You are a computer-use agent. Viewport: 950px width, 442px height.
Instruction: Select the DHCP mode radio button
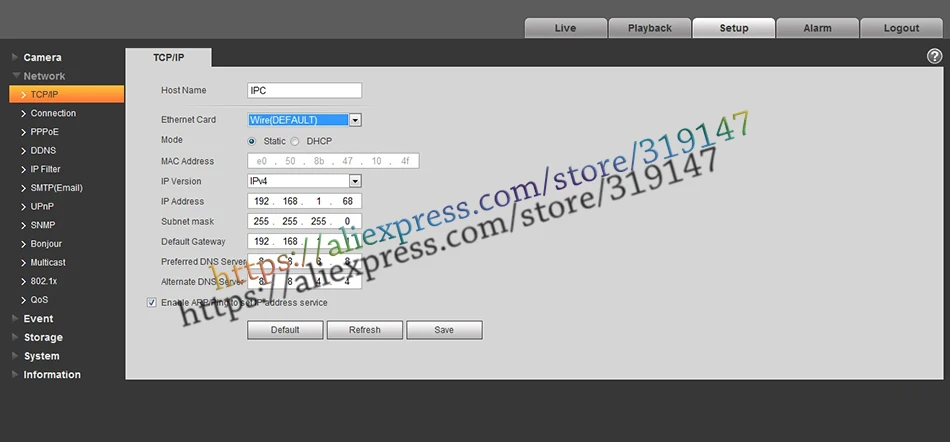pyautogui.click(x=295, y=141)
